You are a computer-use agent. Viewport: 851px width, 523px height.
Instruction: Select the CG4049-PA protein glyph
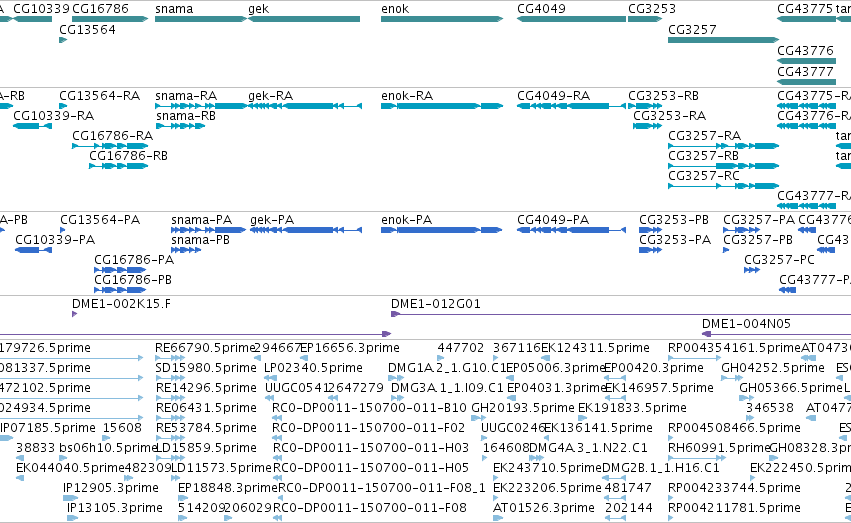pos(571,230)
